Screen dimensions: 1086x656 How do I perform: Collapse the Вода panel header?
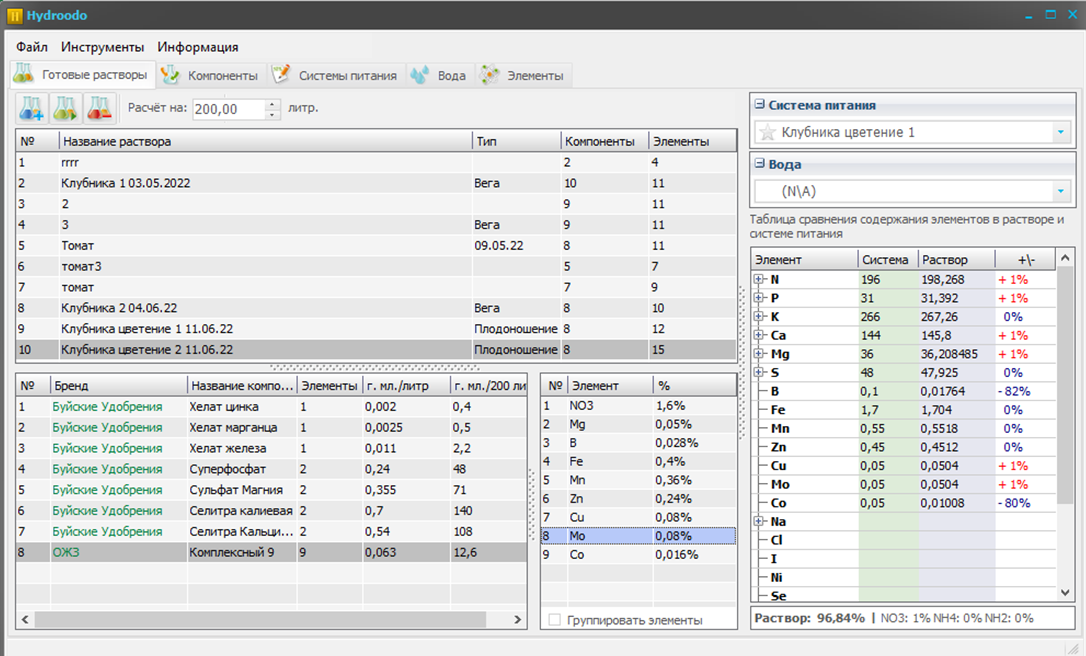coord(760,164)
